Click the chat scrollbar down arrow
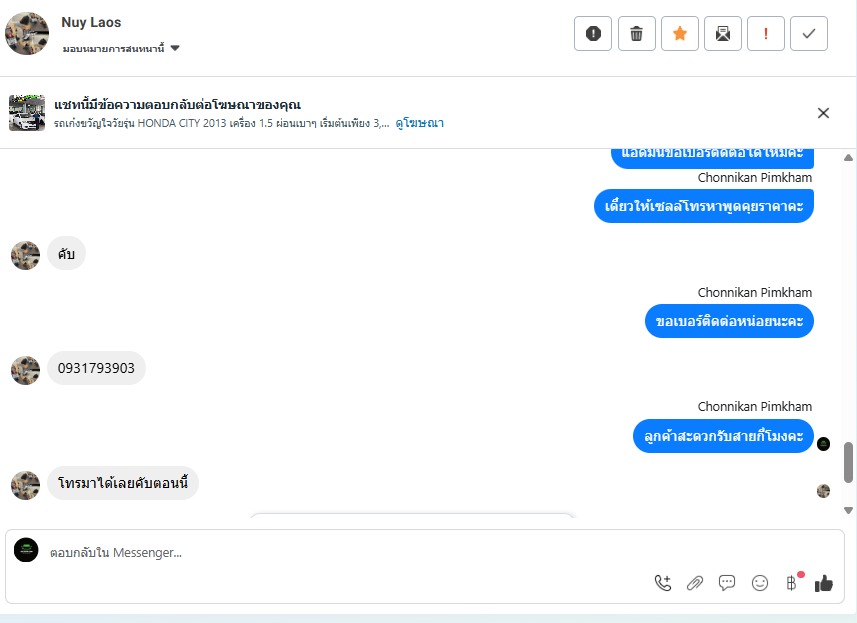The width and height of the screenshot is (857, 623). pyautogui.click(x=848, y=510)
